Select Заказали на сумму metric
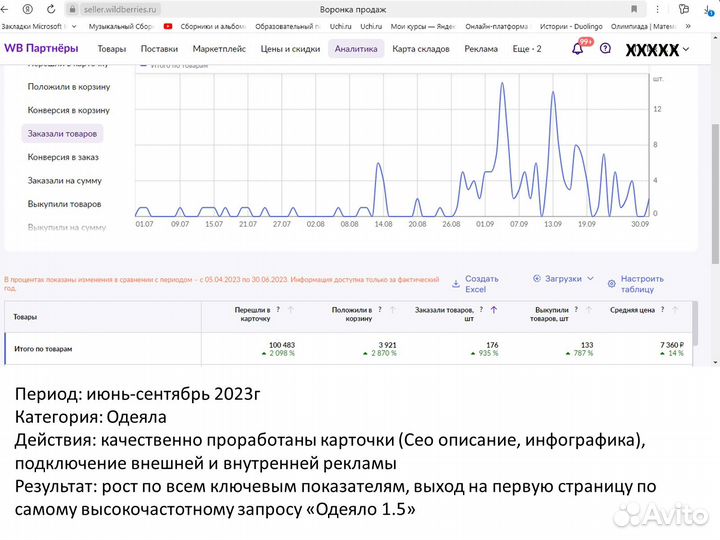This screenshot has height=540, width=720. pos(64,180)
